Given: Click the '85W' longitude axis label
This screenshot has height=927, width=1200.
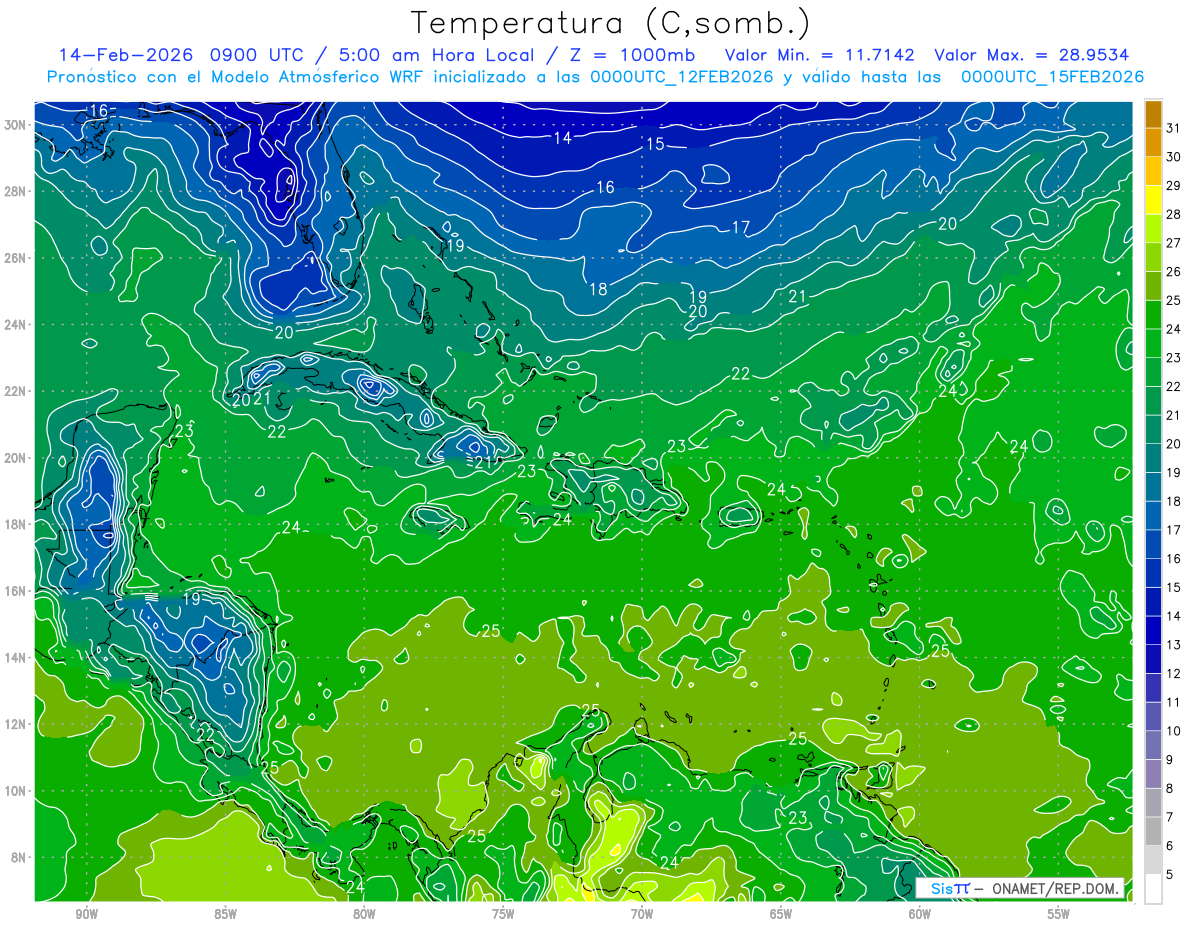Looking at the screenshot, I should coord(225,914).
